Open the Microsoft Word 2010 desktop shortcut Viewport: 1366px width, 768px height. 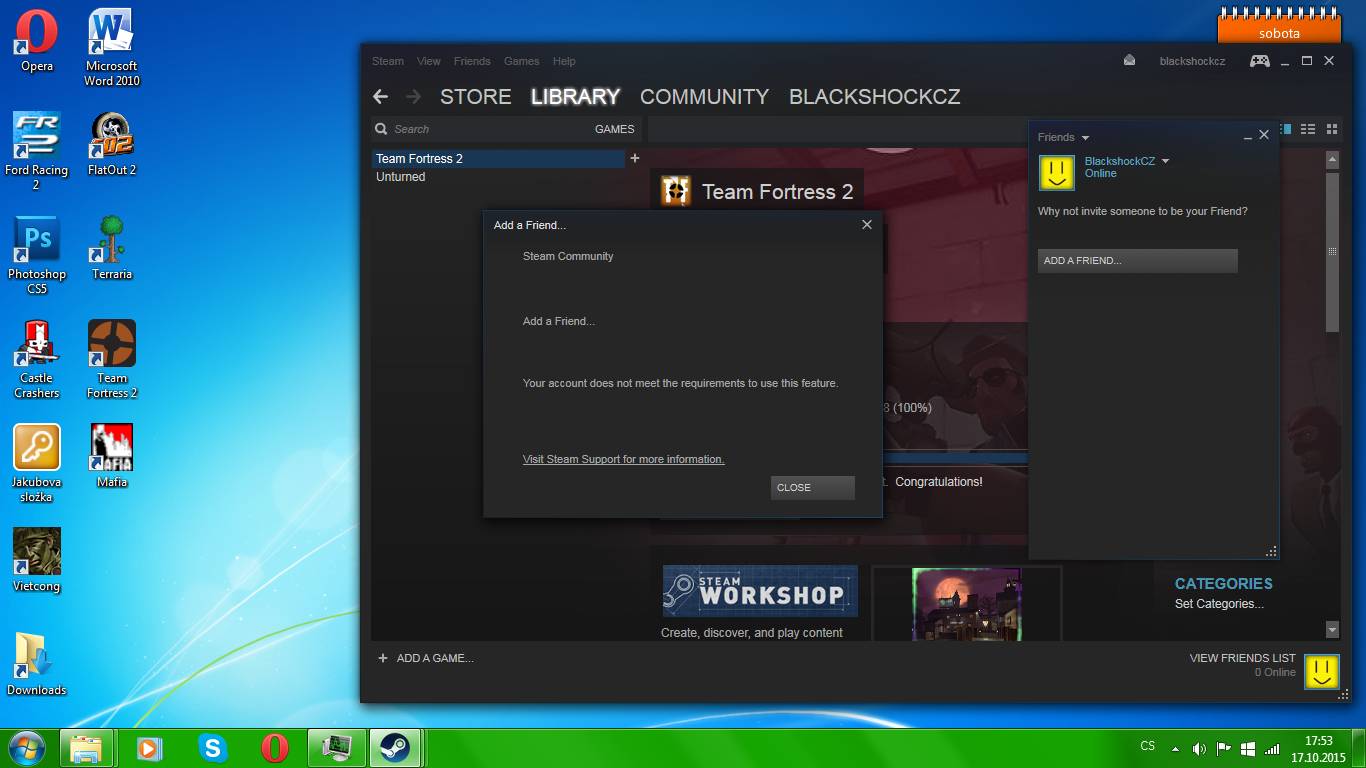112,48
